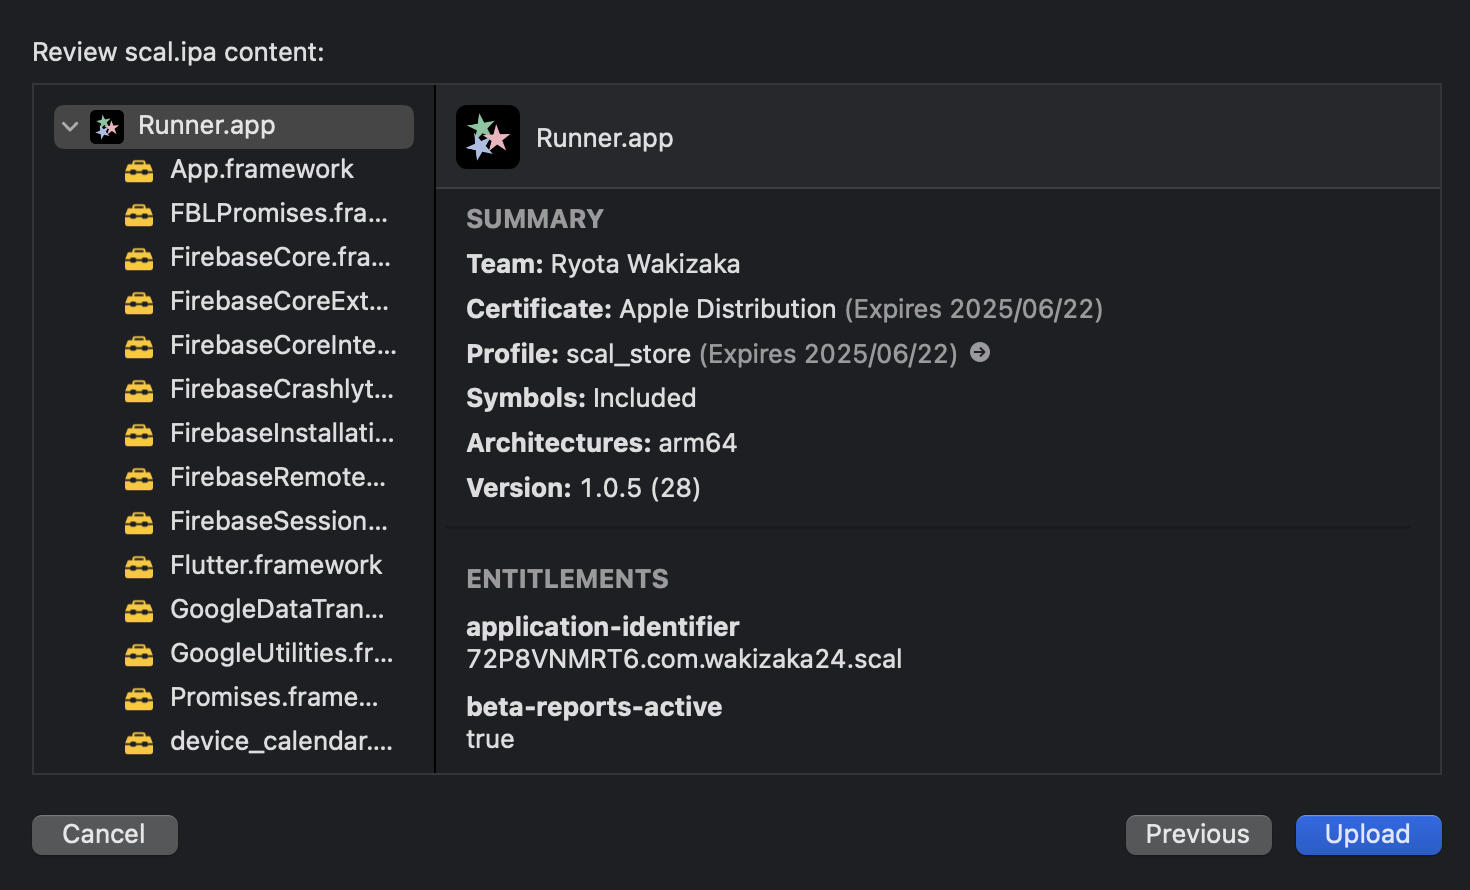
Task: Go back with the Previous button
Action: coord(1198,834)
